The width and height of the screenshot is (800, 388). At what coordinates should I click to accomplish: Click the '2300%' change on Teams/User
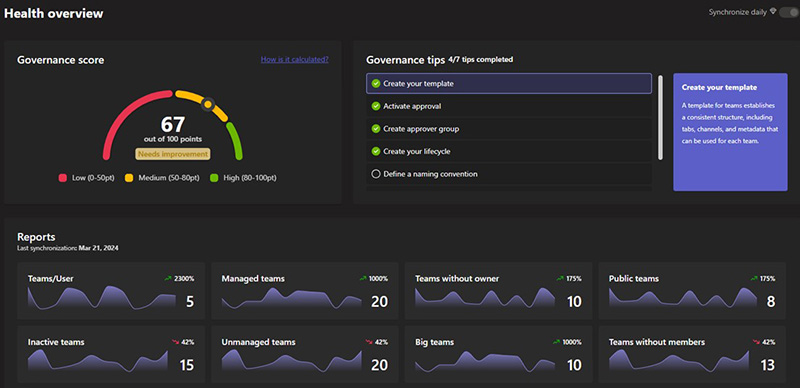coord(184,279)
